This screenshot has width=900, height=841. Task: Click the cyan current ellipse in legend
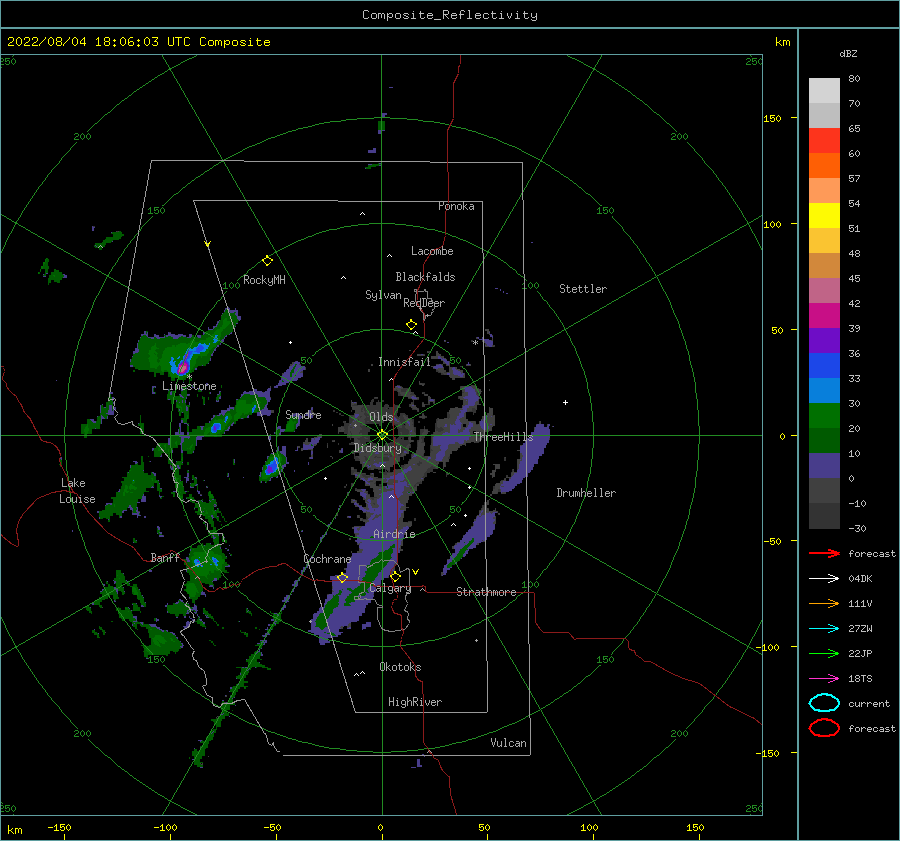824,703
